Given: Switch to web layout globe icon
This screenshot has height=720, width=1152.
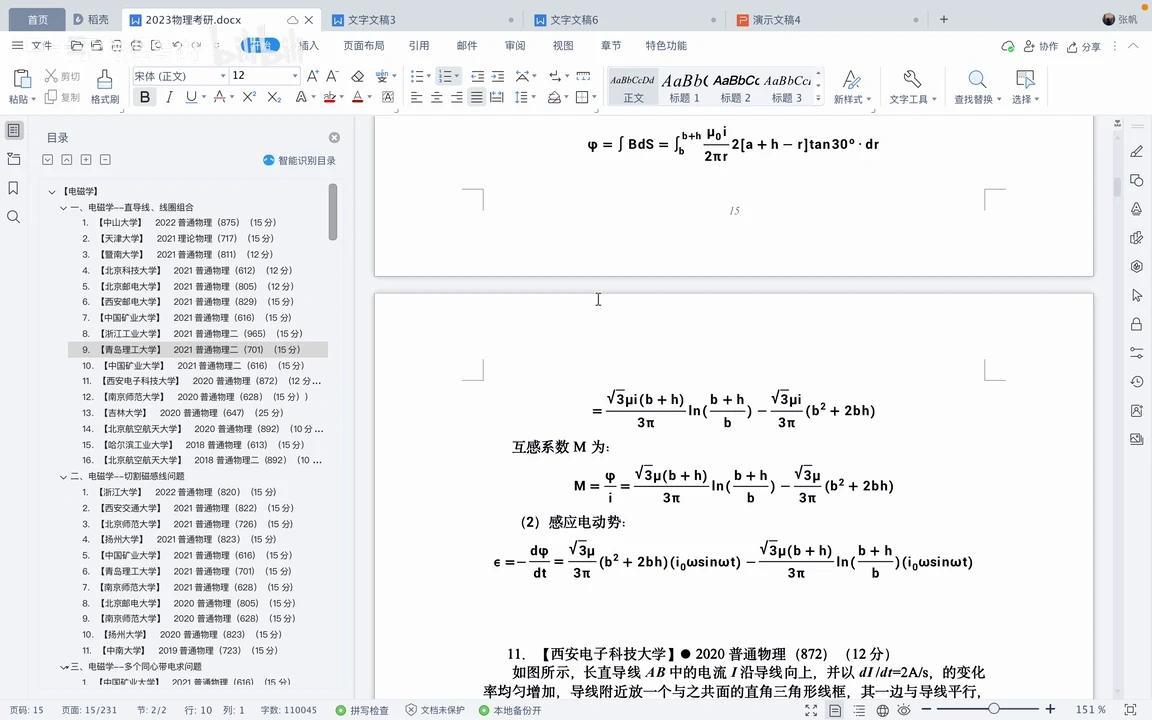Looking at the screenshot, I should coord(882,710).
